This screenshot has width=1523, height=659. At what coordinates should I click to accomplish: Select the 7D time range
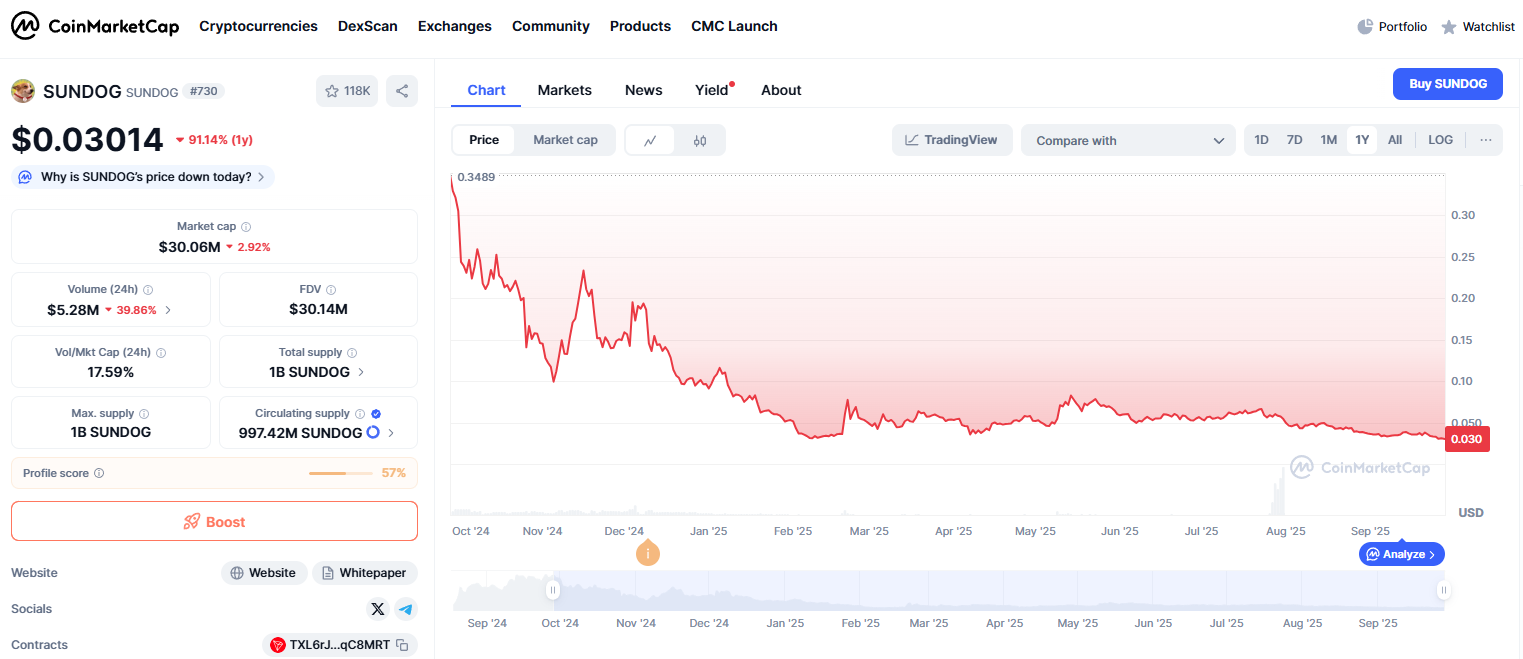coord(1294,140)
